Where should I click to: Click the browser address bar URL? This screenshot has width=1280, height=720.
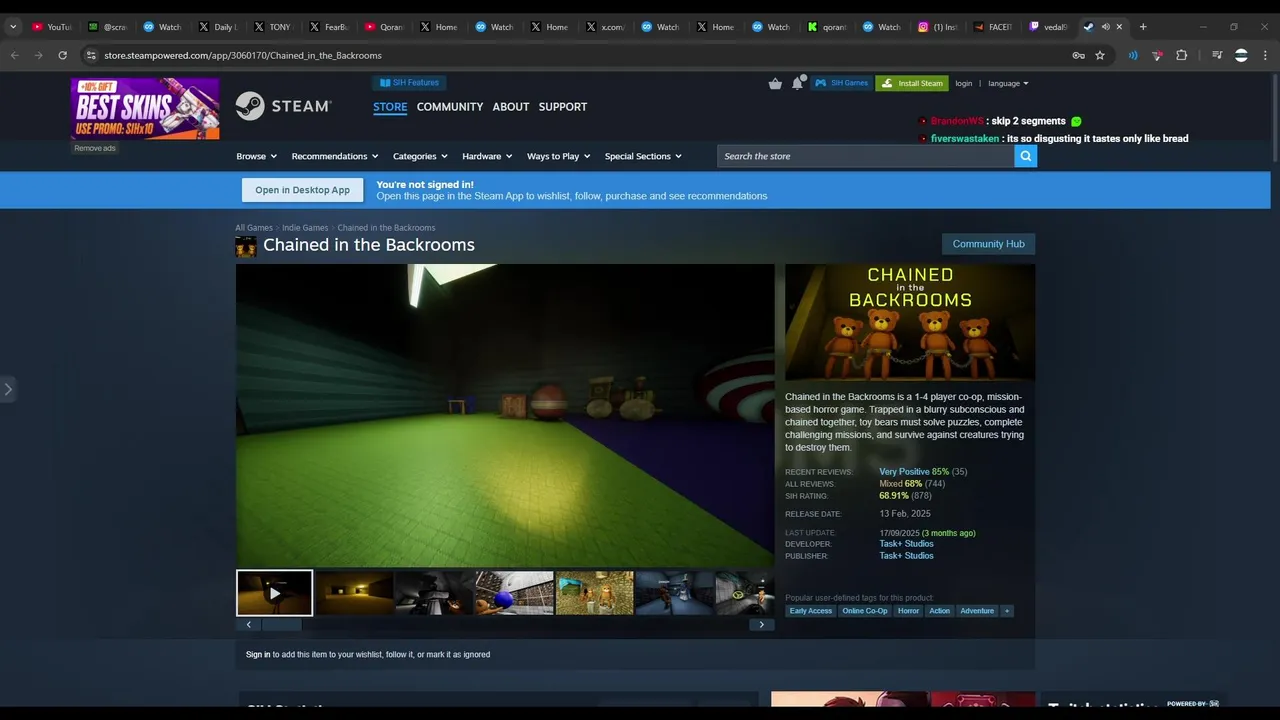pyautogui.click(x=243, y=55)
